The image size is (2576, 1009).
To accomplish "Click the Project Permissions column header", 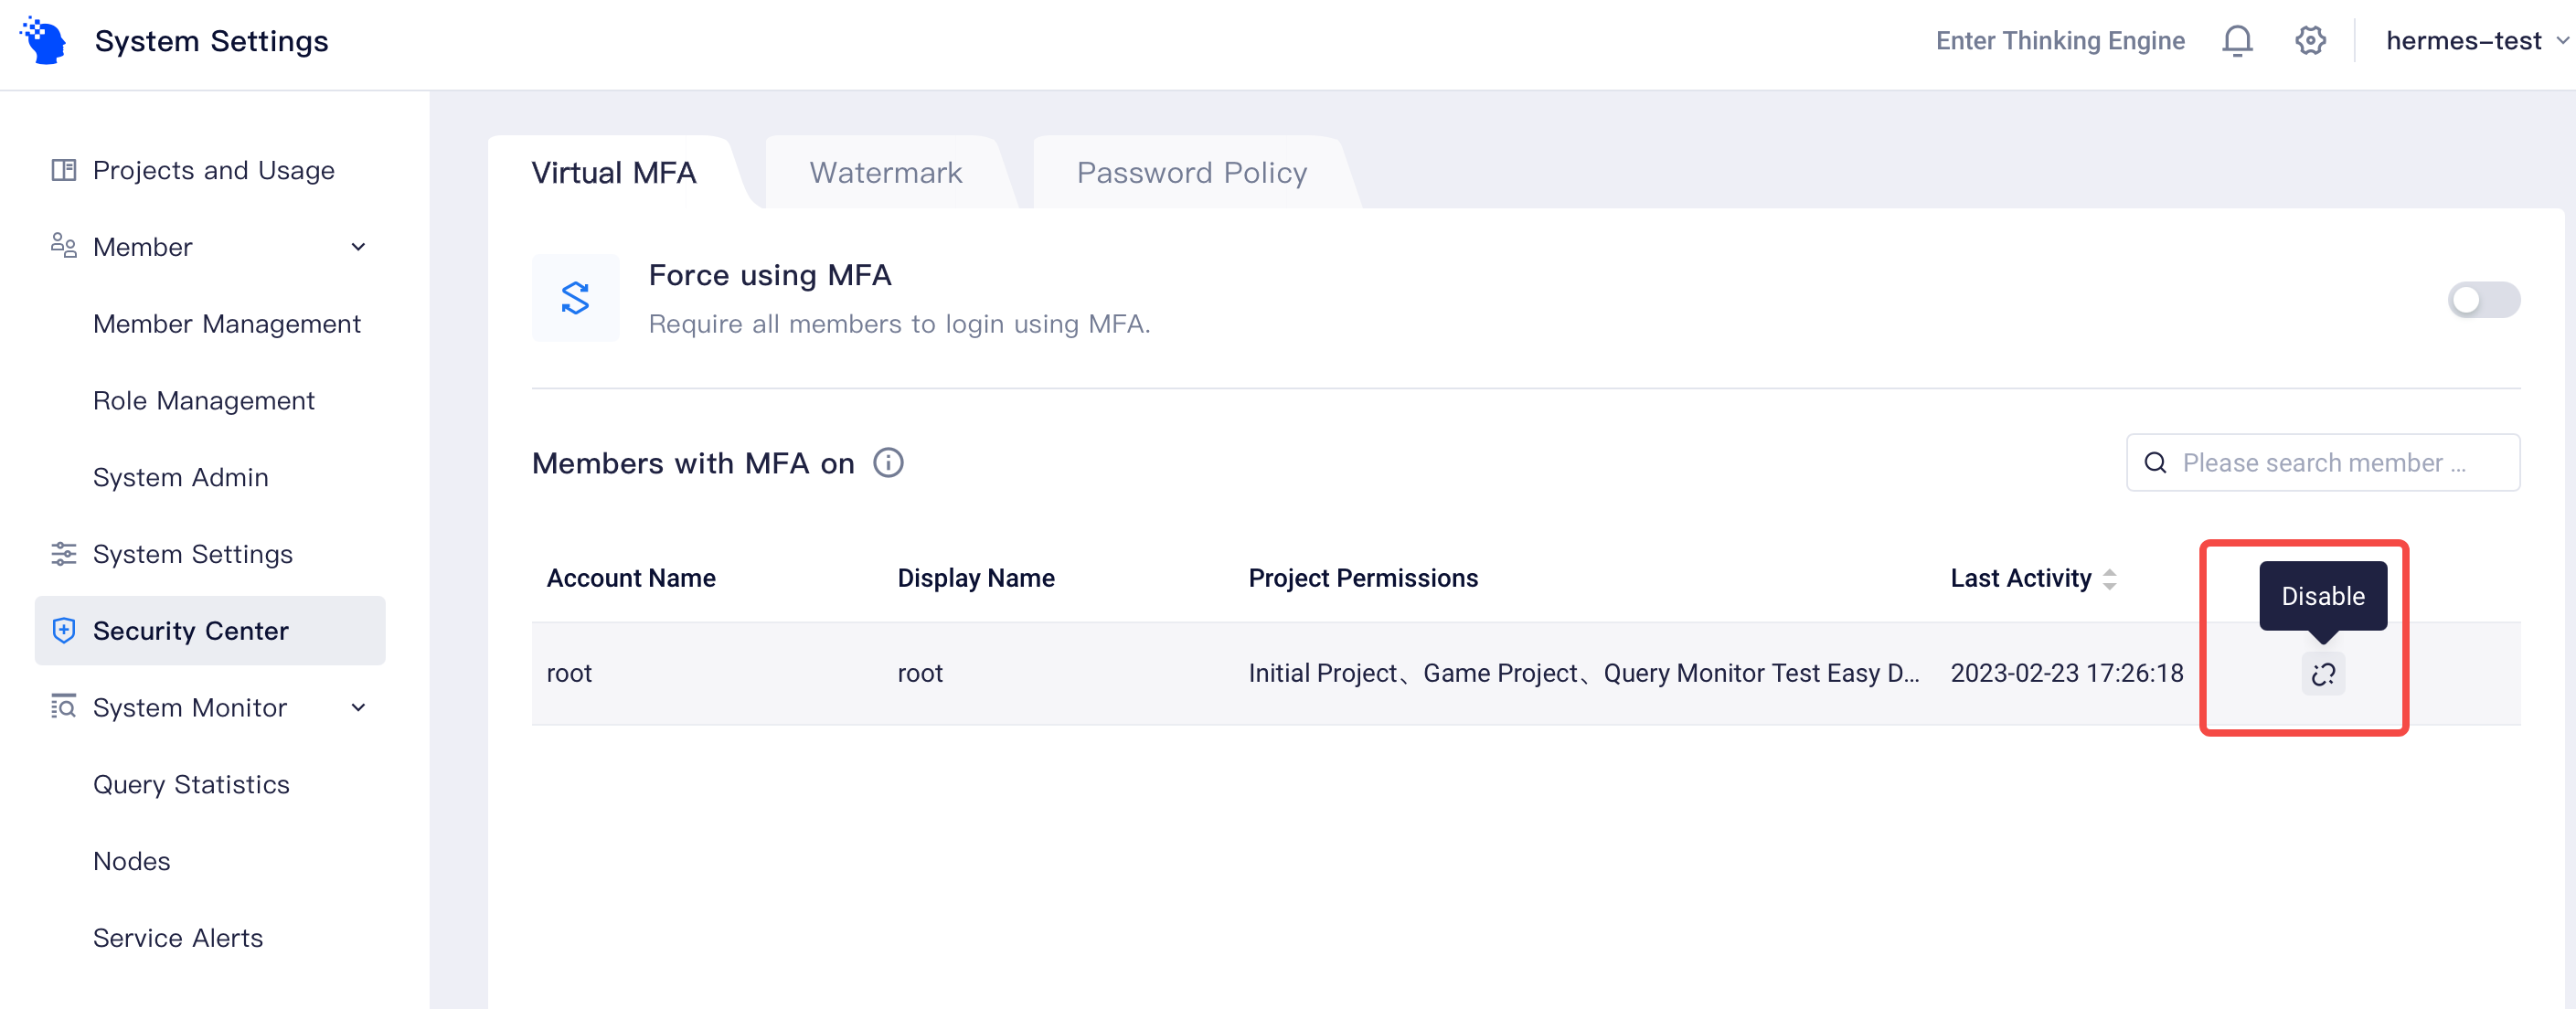I will tap(1363, 579).
